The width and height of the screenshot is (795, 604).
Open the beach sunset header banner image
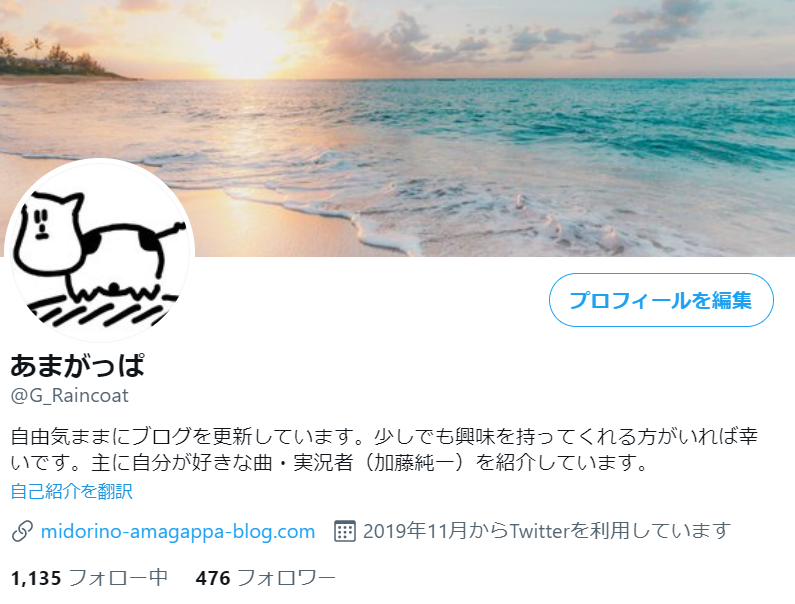click(x=398, y=128)
